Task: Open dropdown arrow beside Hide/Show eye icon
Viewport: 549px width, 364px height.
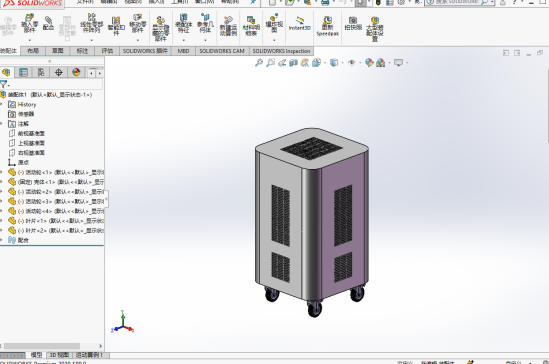Action: click(x=360, y=63)
